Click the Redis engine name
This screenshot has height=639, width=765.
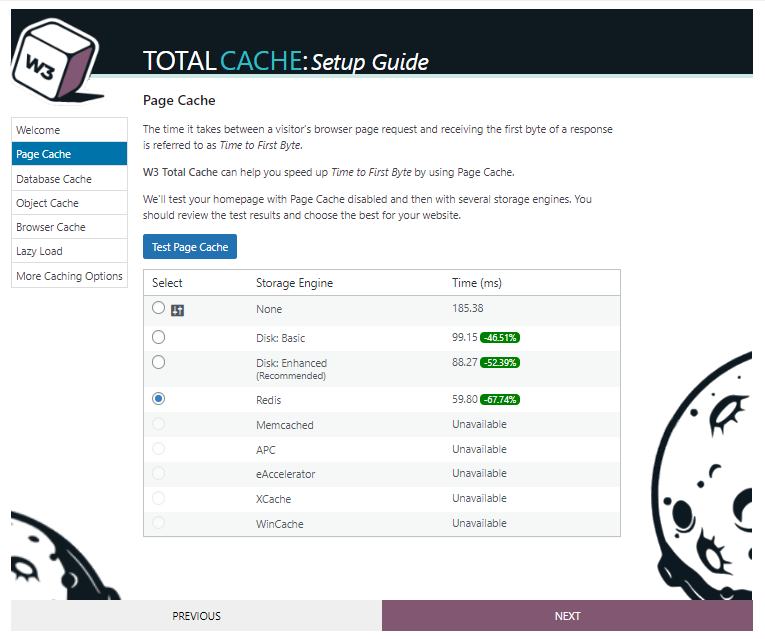click(268, 400)
